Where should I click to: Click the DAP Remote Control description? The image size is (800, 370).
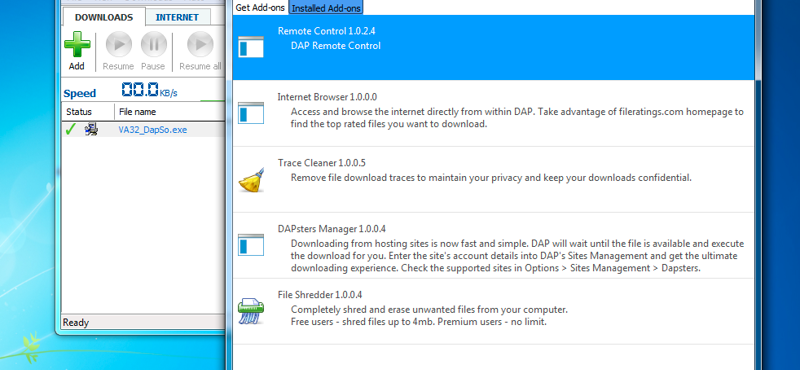[336, 46]
